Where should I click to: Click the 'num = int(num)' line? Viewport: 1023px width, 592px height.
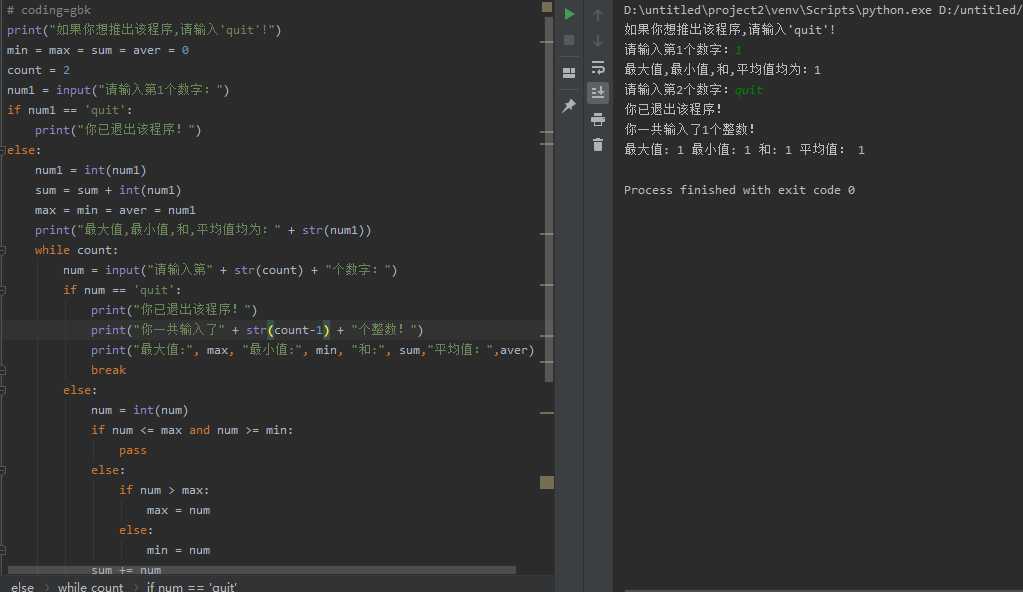[x=140, y=410]
